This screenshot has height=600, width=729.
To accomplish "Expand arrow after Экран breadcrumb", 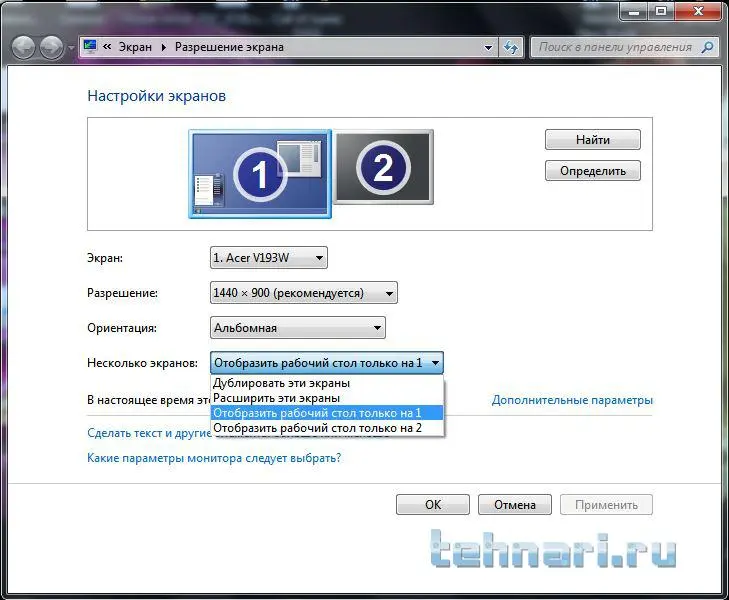I will coord(164,47).
